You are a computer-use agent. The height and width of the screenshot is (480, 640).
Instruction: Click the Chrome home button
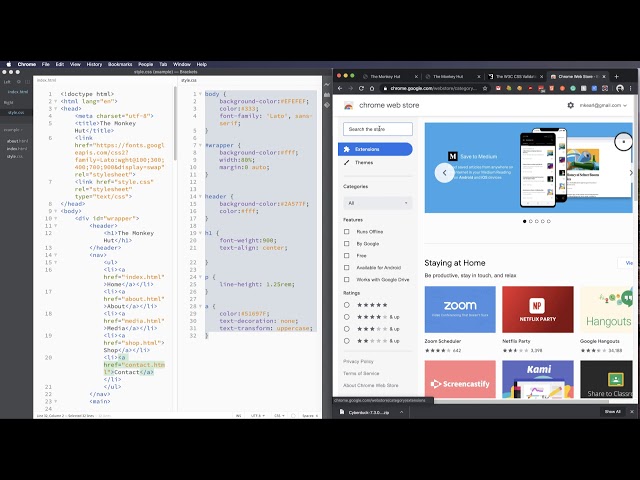[x=372, y=88]
